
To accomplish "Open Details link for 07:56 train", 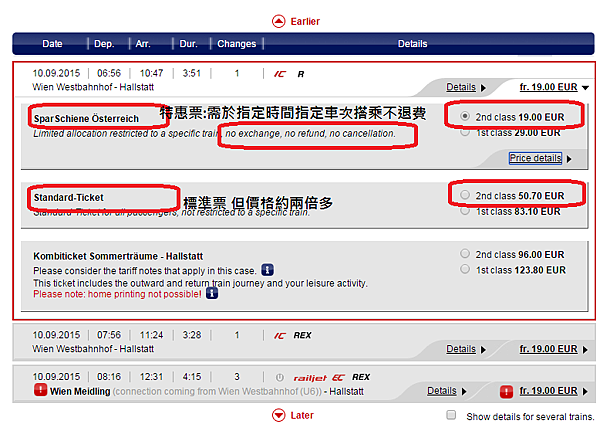I will coord(461,349).
